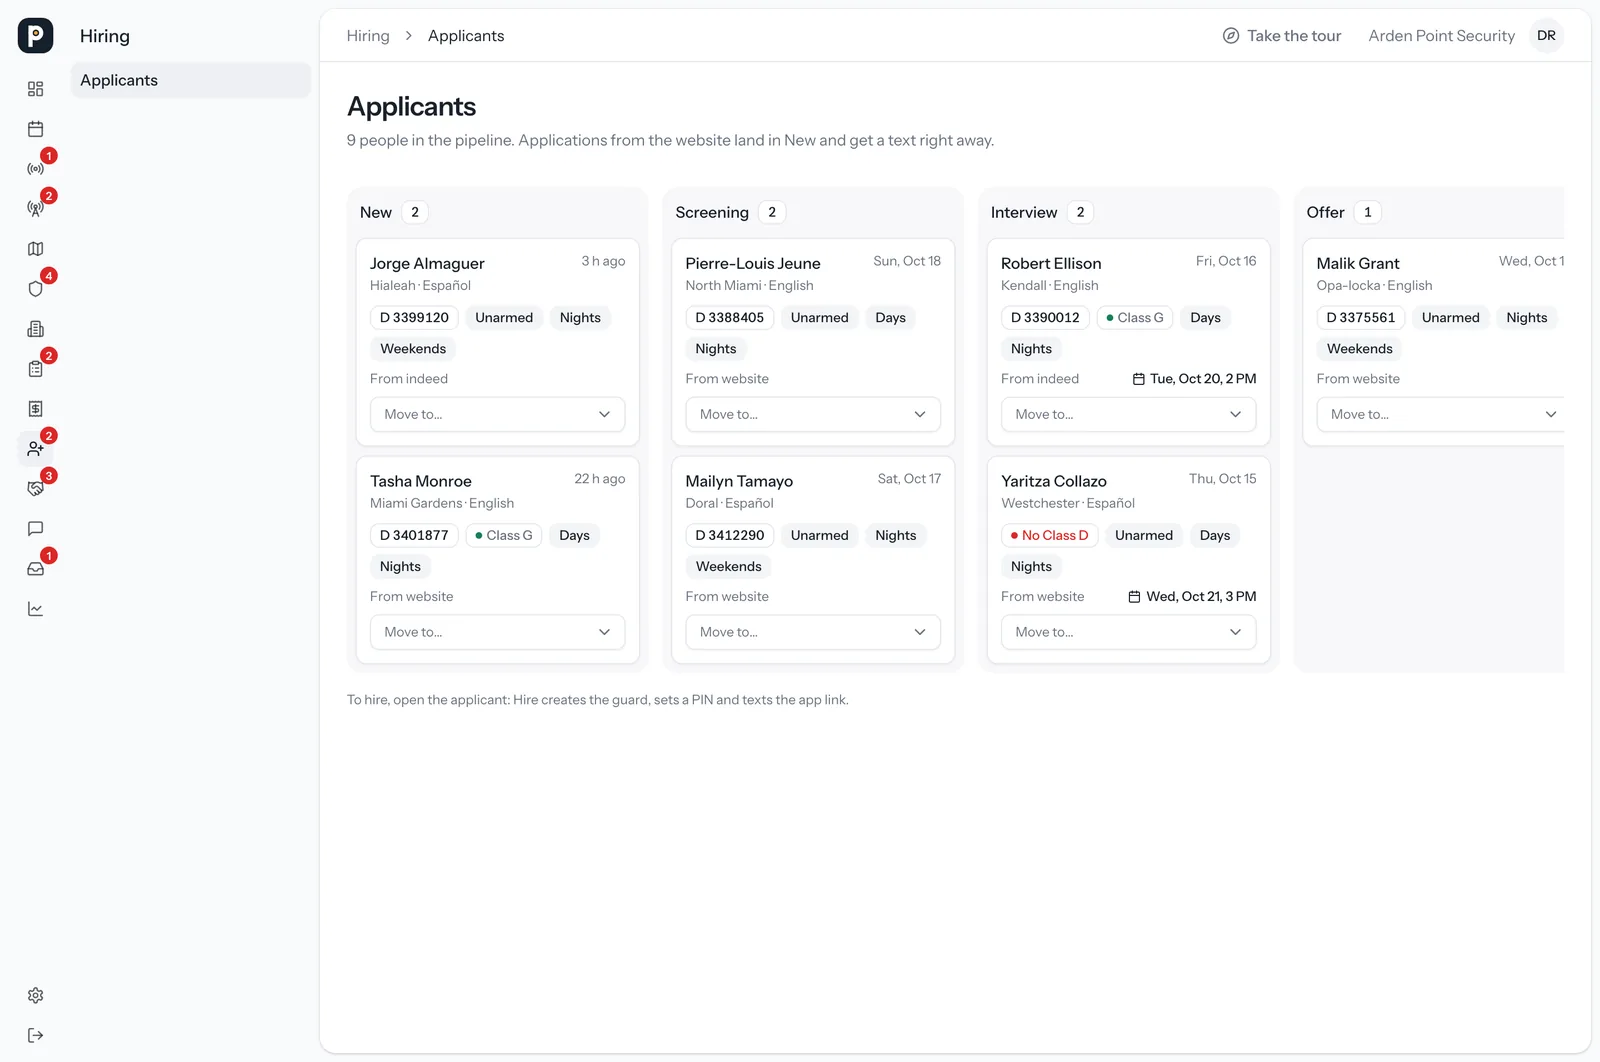Expand Move to dropdown for Mailyn Tamayo
The width and height of the screenshot is (1600, 1062).
point(813,632)
